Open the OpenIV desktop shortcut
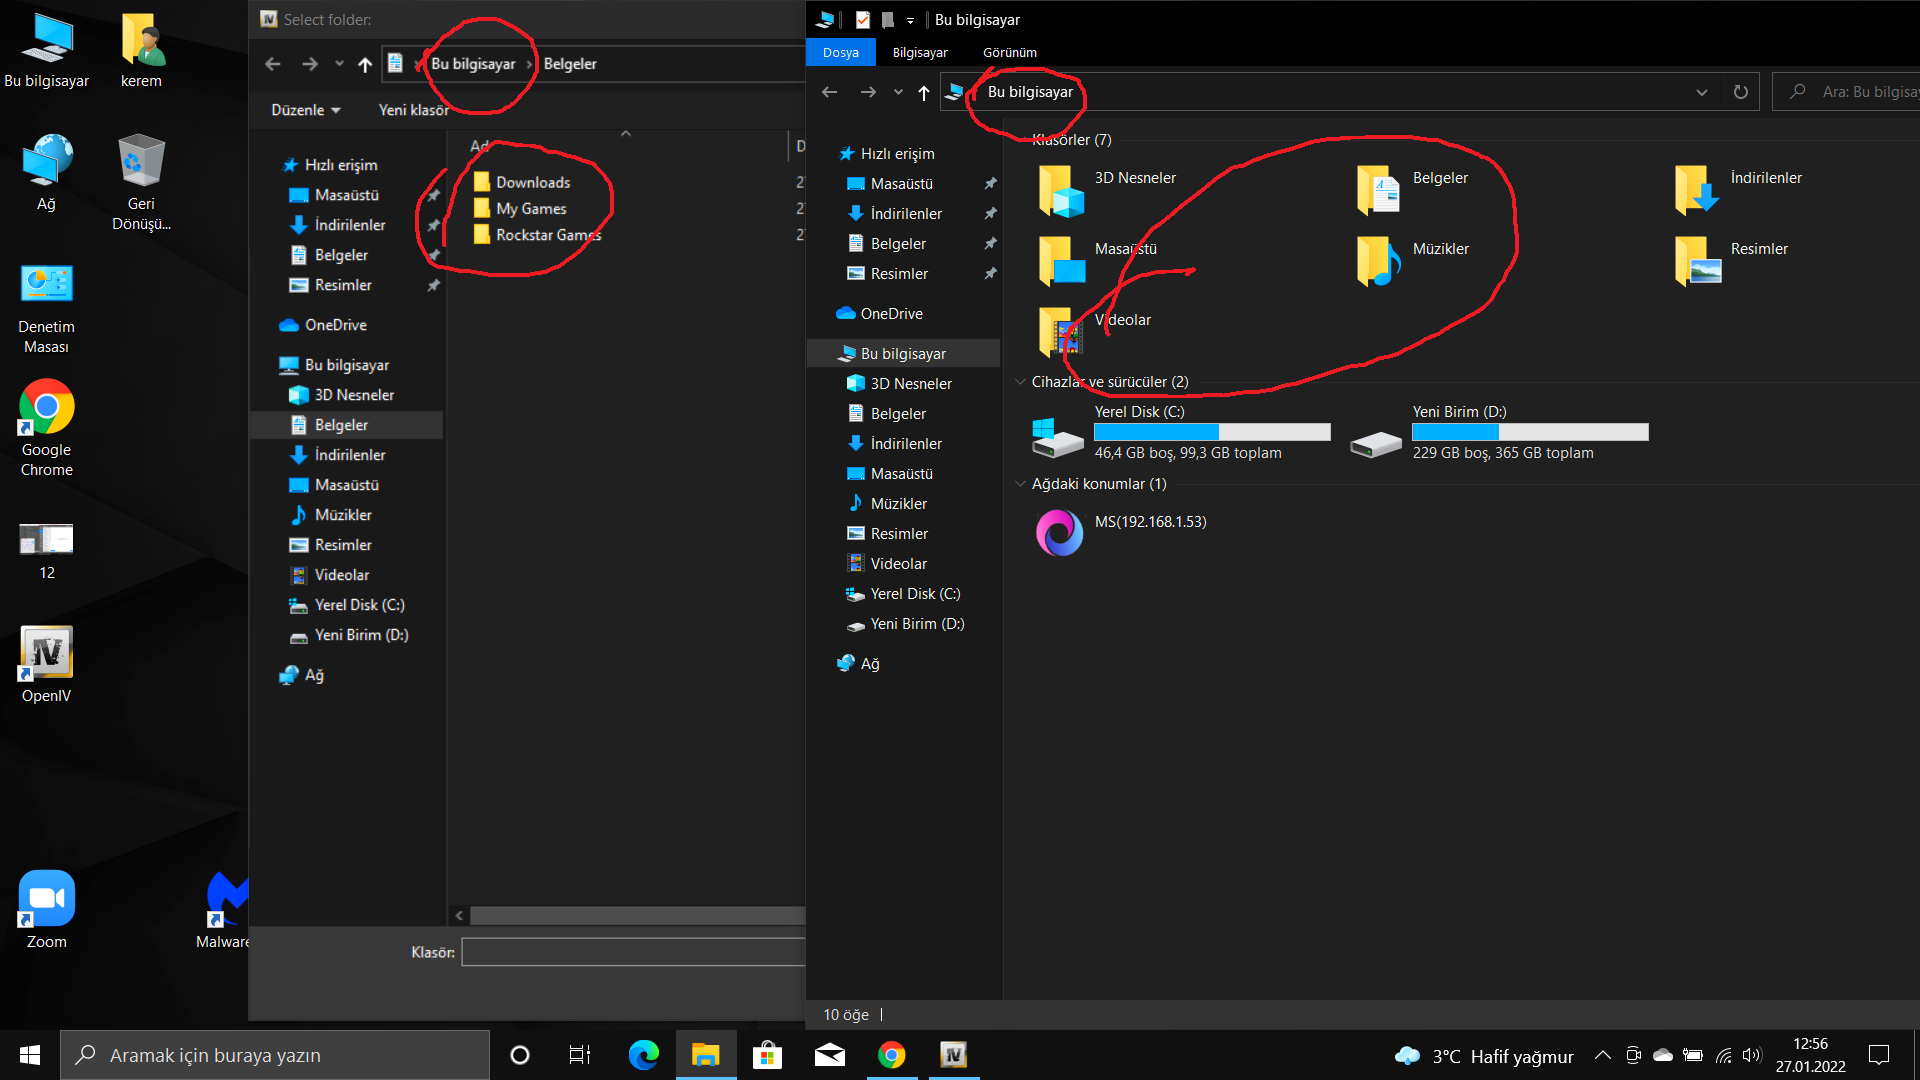This screenshot has height=1080, width=1920. (x=46, y=655)
